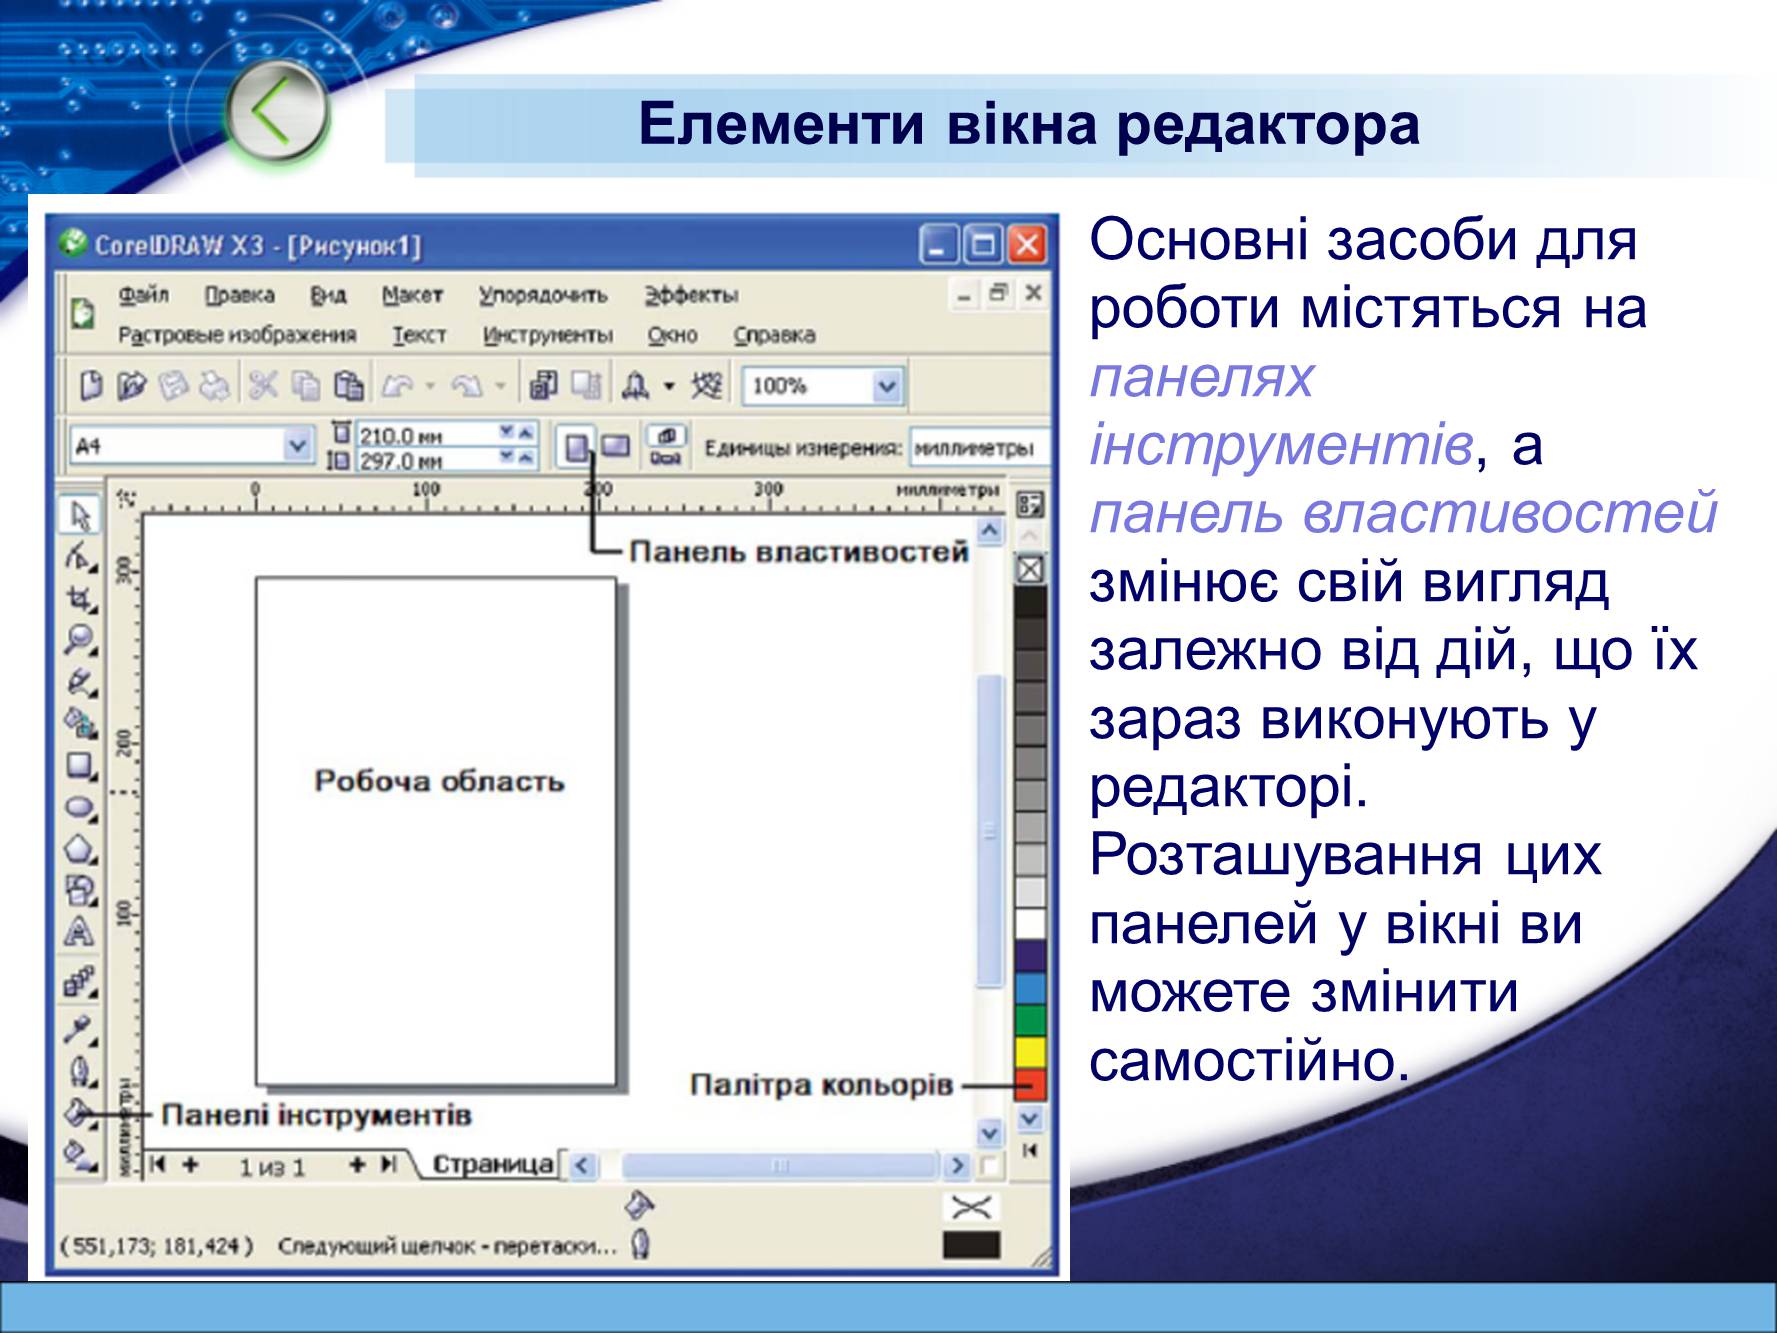Open the 100% zoom level dropdown
Screen dimensions: 1777x1333
[x=887, y=386]
